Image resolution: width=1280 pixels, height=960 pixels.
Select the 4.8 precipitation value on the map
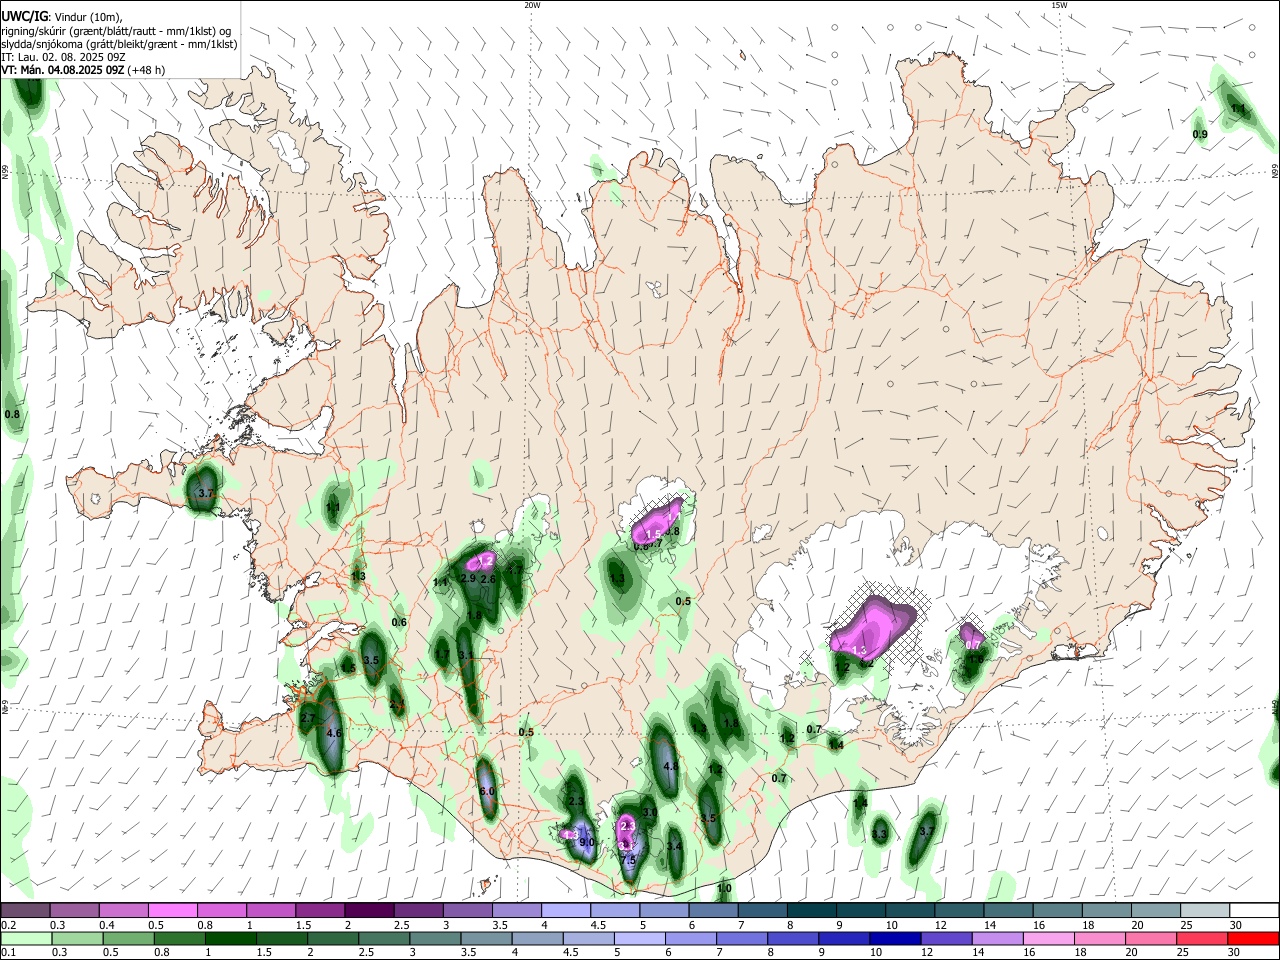pyautogui.click(x=671, y=766)
